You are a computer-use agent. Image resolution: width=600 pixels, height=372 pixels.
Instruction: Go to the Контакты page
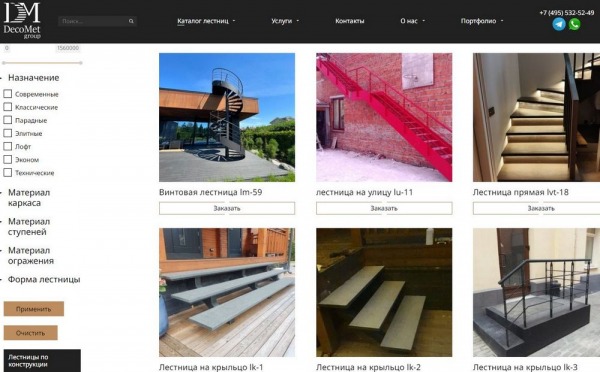tap(350, 21)
